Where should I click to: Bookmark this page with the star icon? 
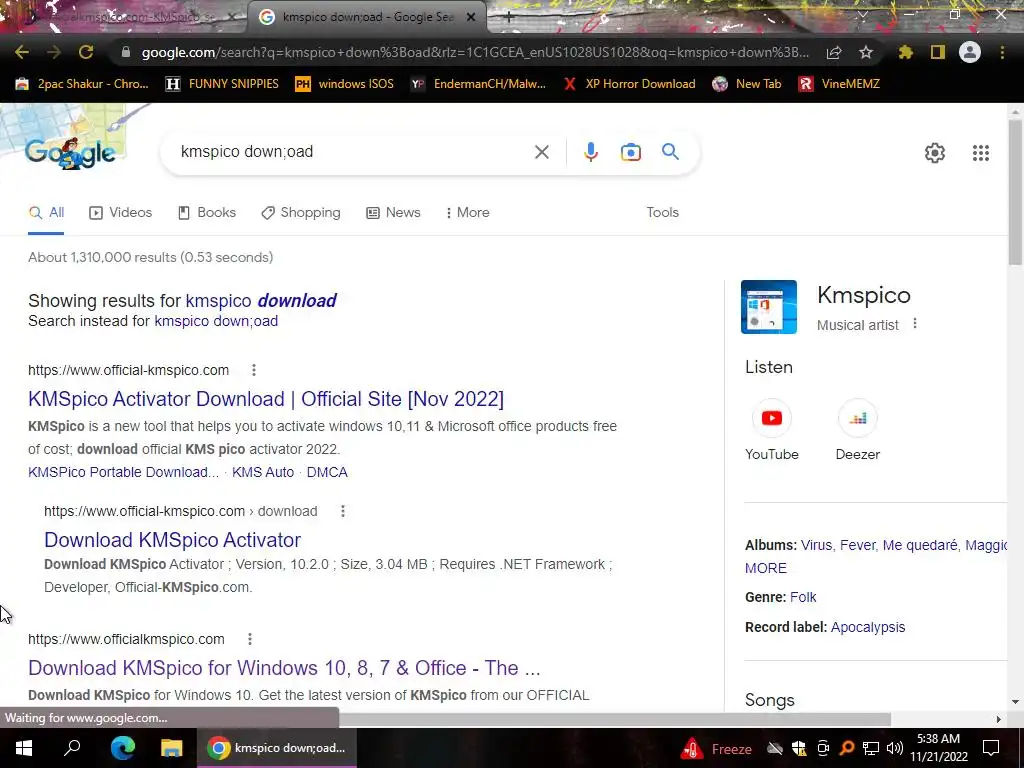866,52
